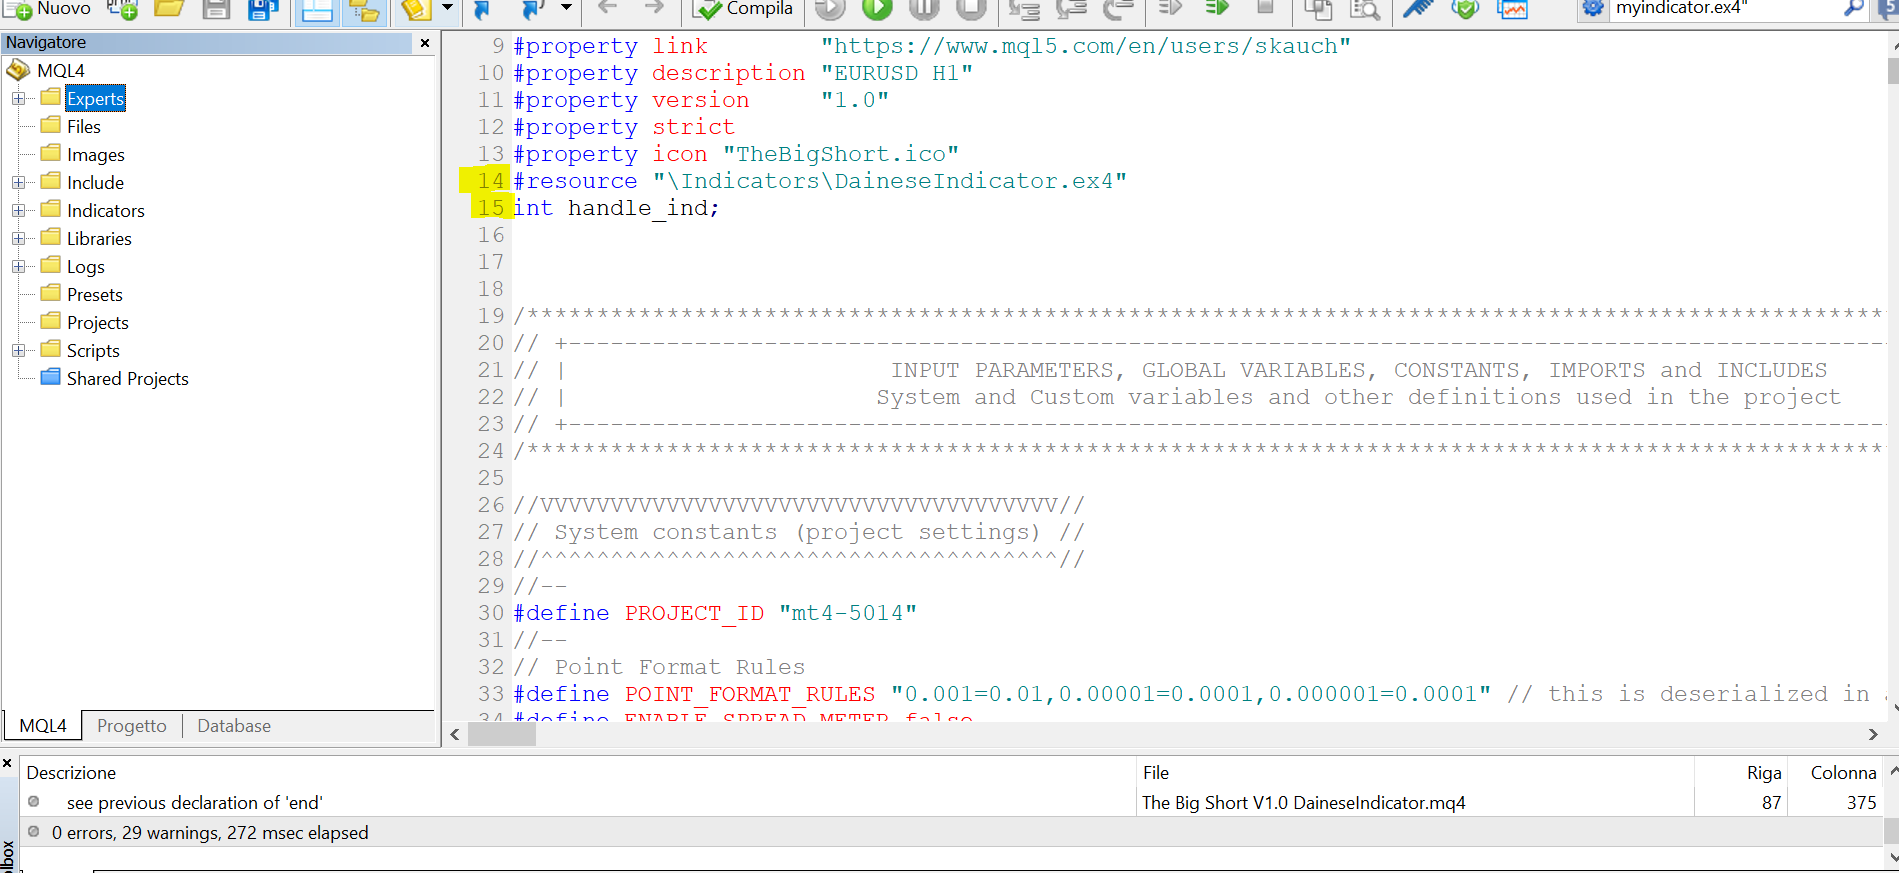This screenshot has width=1899, height=873.
Task: Open the dropdown arrow beside the book icon
Action: [x=447, y=8]
